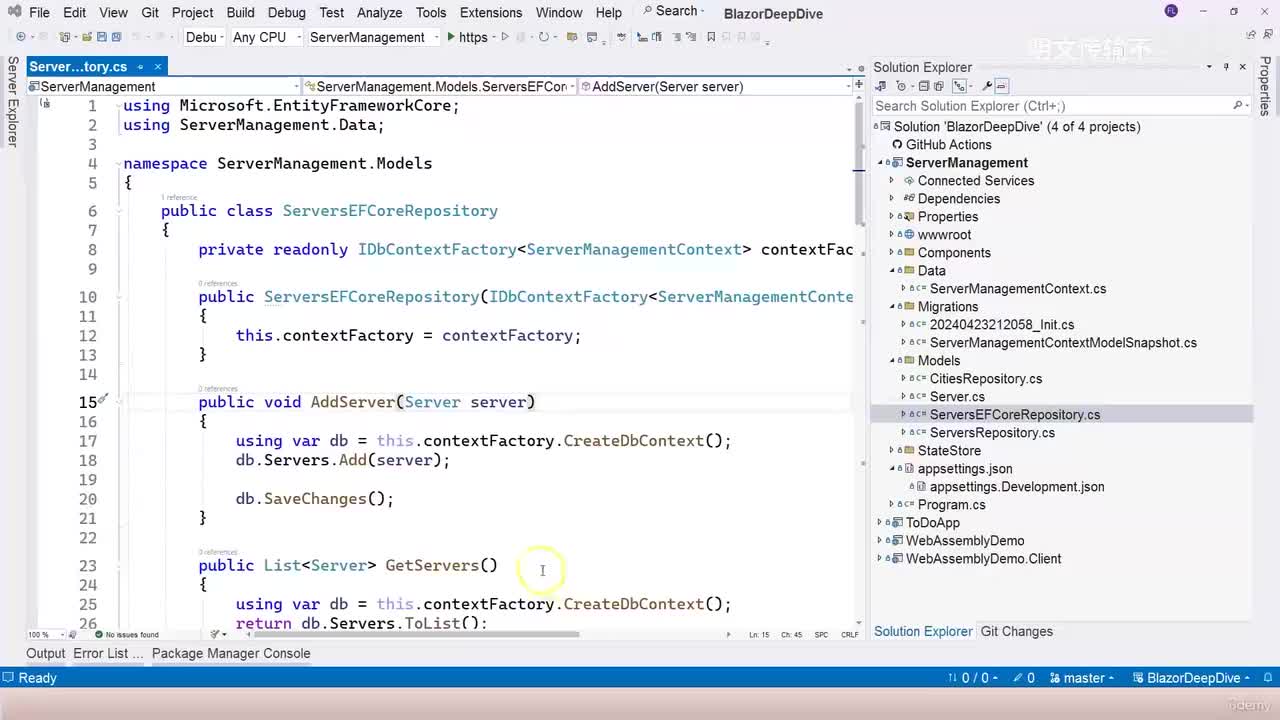This screenshot has height=720, width=1280.
Task: Toggle Preview Selected Items in Solution Explorer
Action: (1002, 86)
